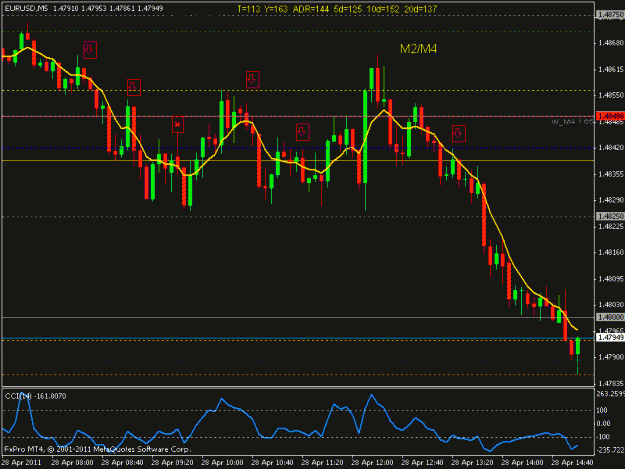
Task: Click the 1.48355 price scale value
Action: pos(610,174)
